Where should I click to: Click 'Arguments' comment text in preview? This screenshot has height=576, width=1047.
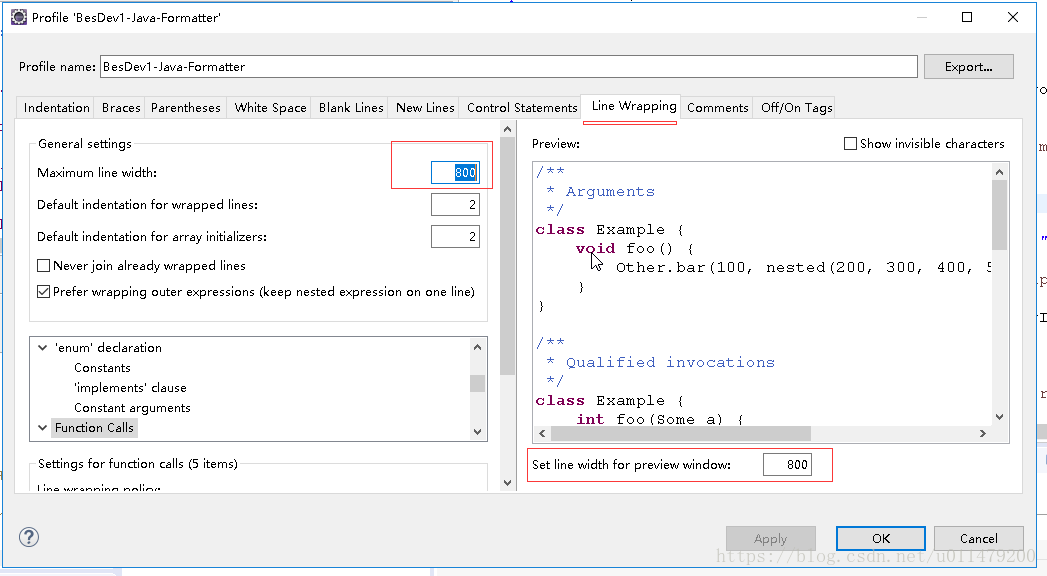[610, 192]
